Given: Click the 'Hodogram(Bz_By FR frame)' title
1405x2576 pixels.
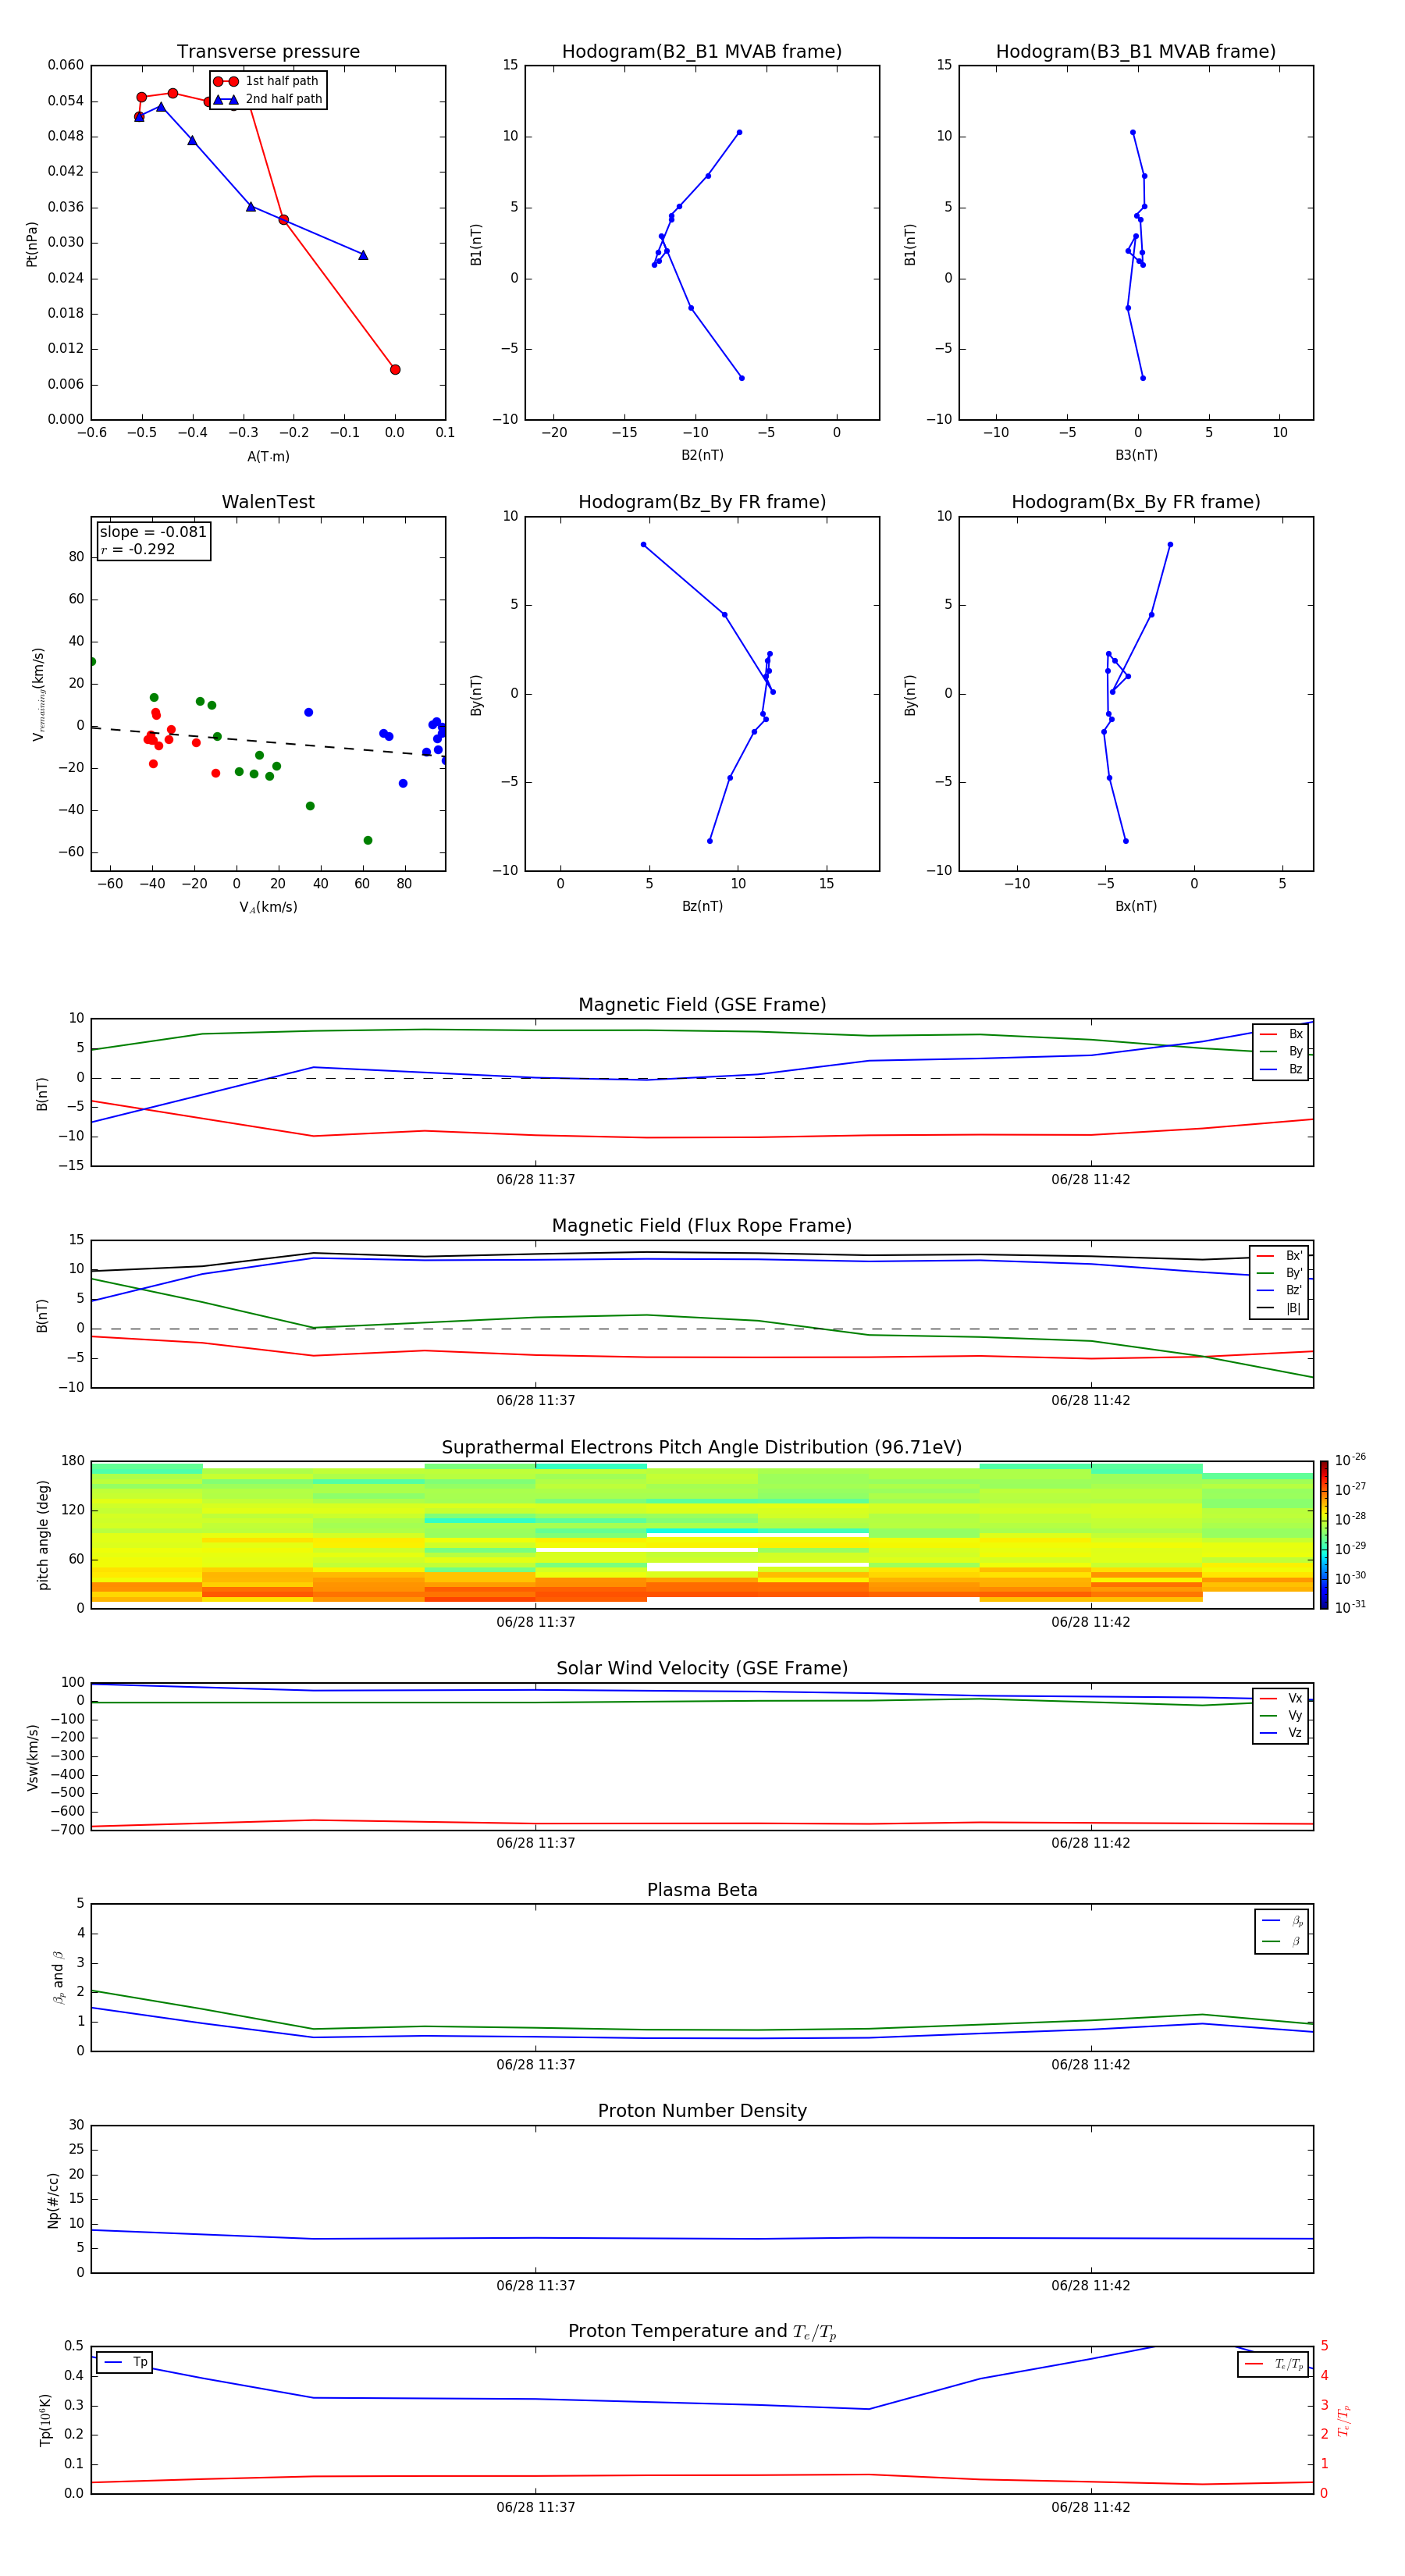Looking at the screenshot, I should coord(702,502).
